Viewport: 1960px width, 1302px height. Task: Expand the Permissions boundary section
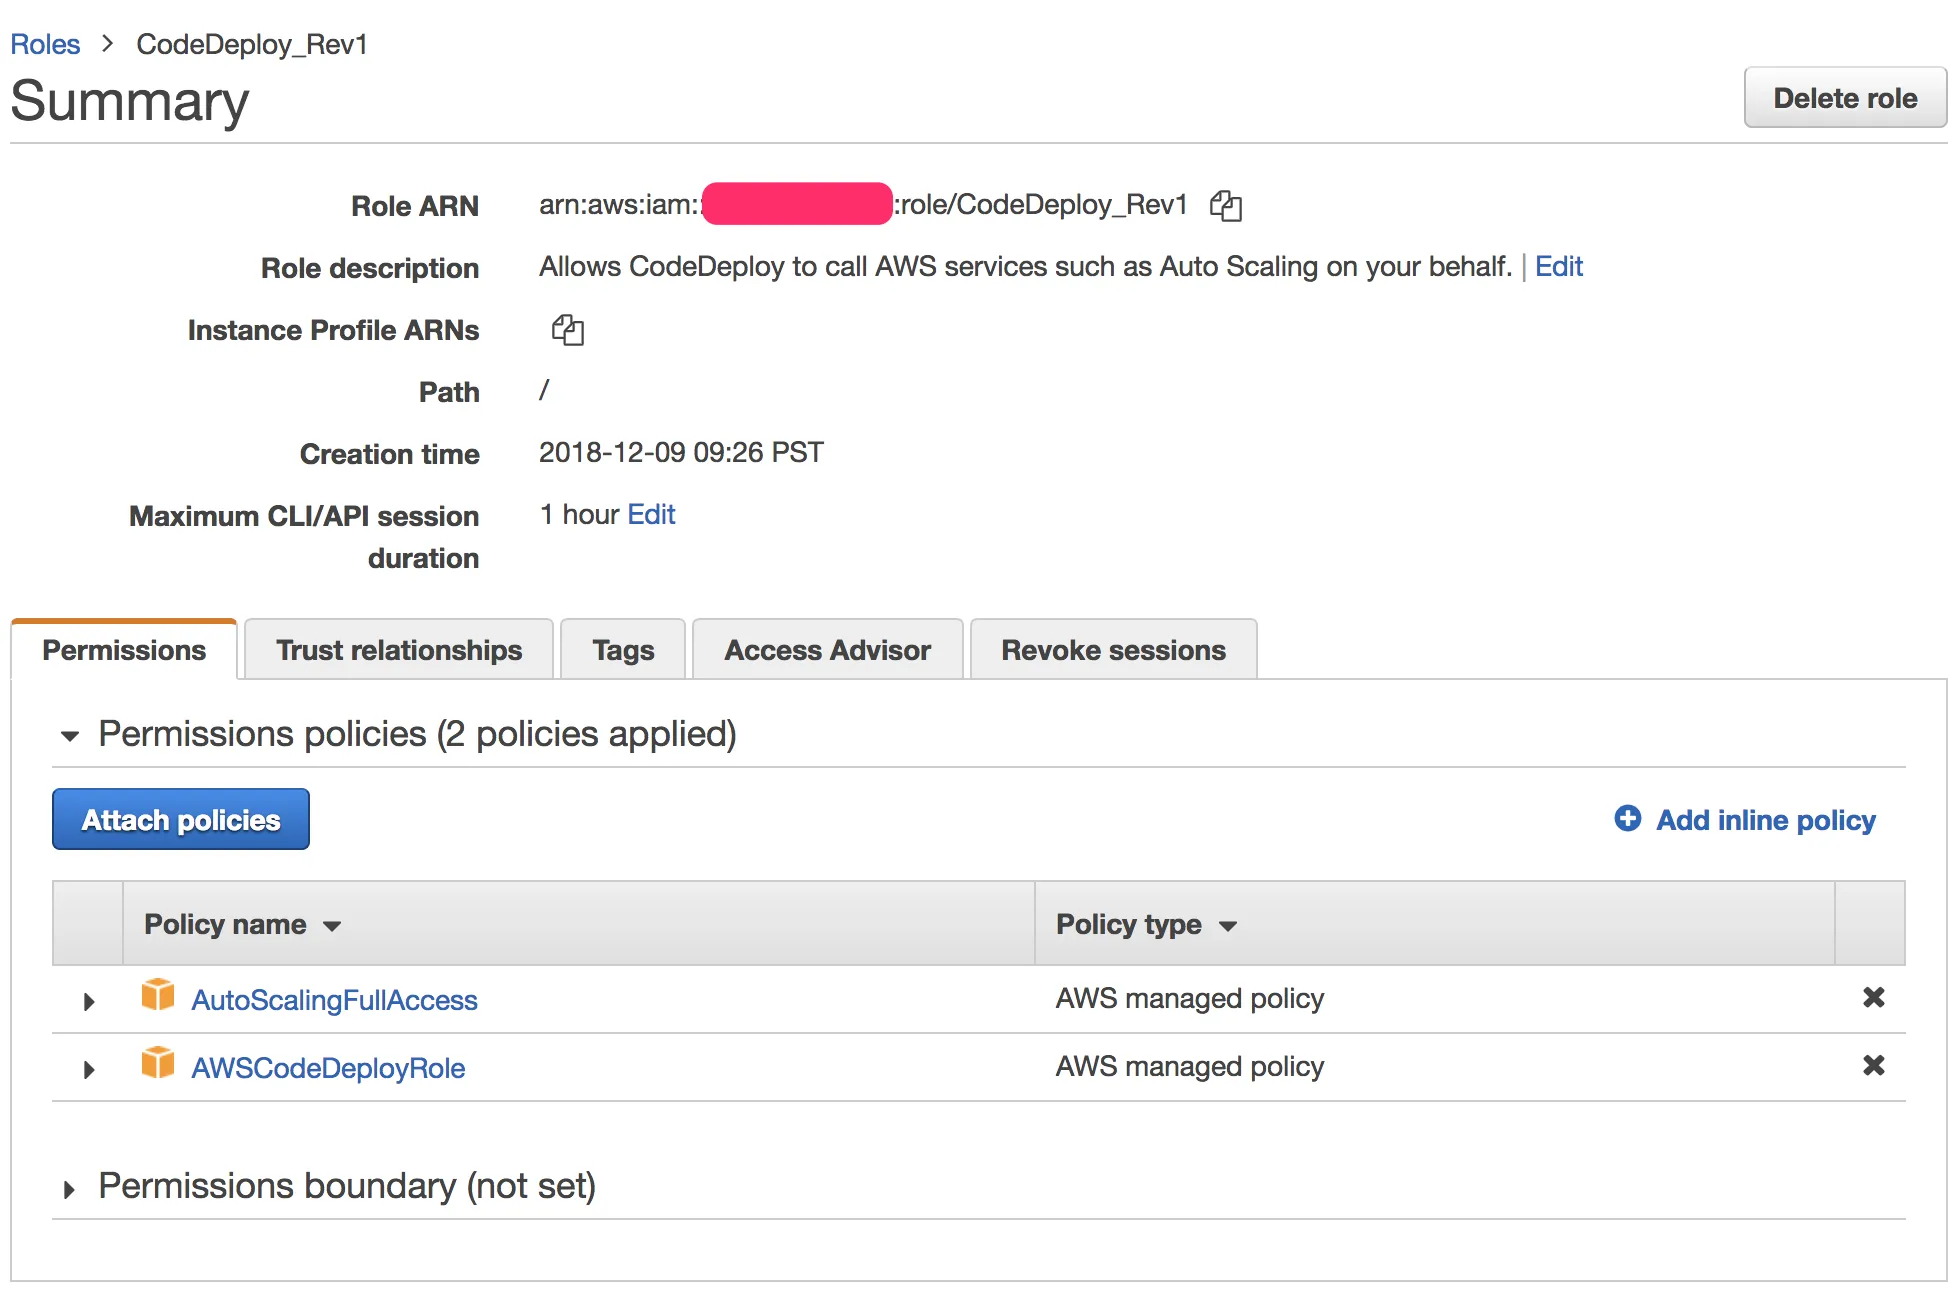[x=69, y=1189]
